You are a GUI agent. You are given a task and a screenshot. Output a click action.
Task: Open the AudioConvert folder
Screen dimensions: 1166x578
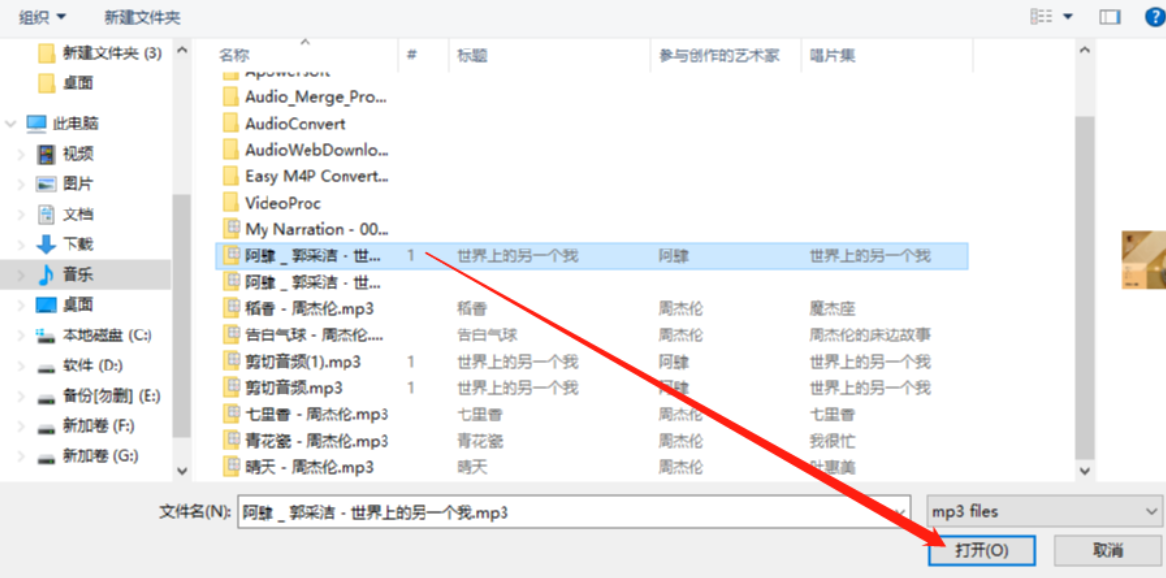pos(285,123)
